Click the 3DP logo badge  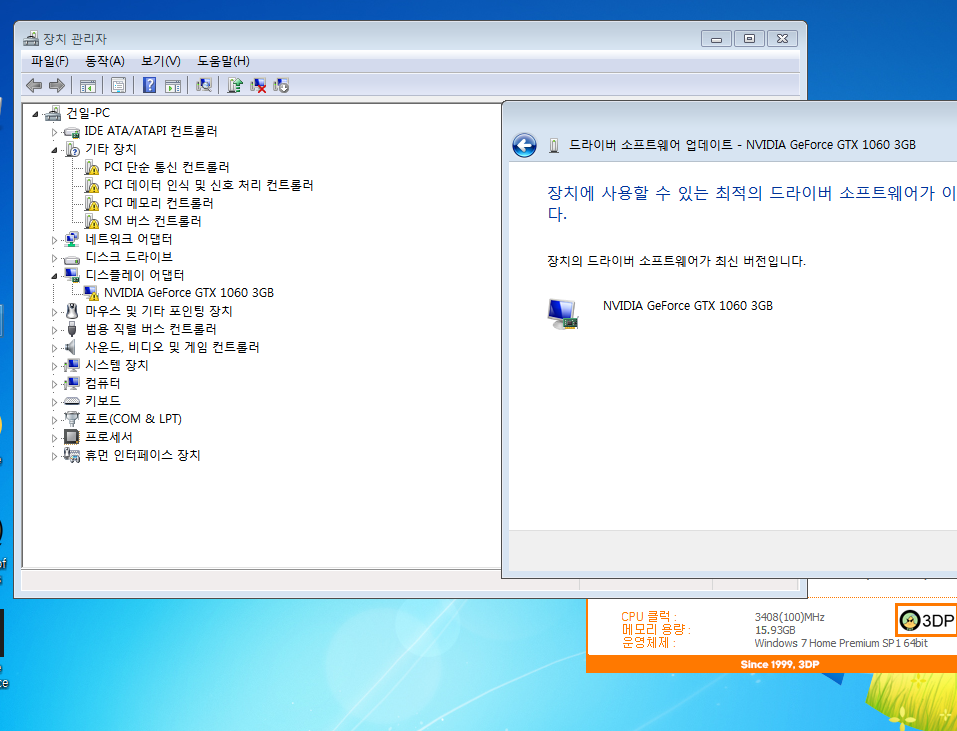(x=926, y=621)
